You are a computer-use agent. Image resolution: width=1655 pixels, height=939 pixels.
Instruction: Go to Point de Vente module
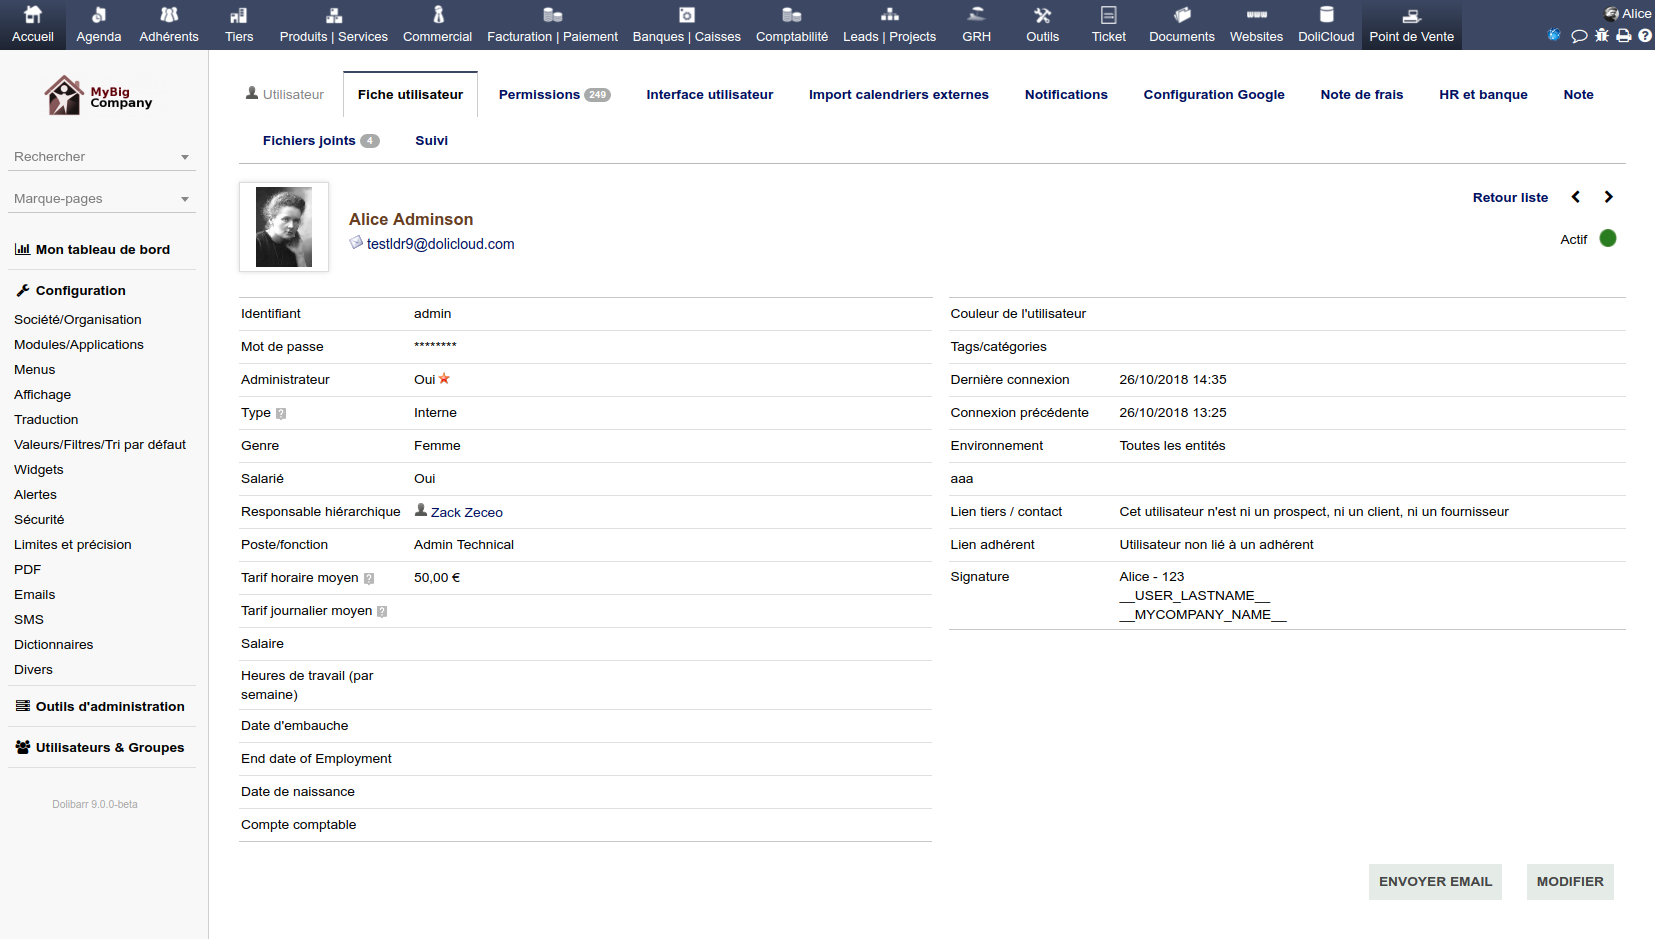(1411, 25)
